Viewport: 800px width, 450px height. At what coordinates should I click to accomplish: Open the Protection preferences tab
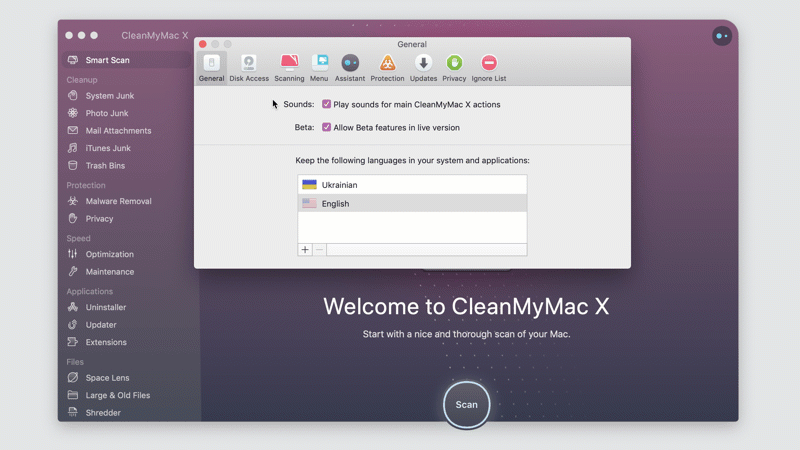pos(387,68)
